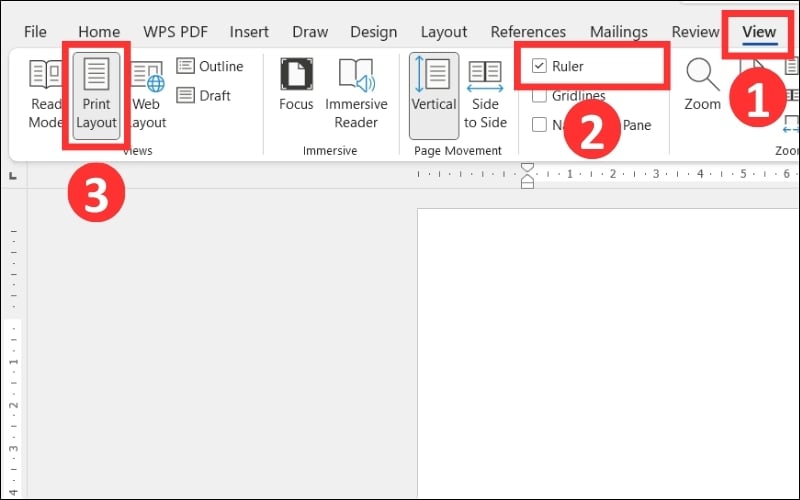
Task: Click the first line indent marker on ruler
Action: 528,168
